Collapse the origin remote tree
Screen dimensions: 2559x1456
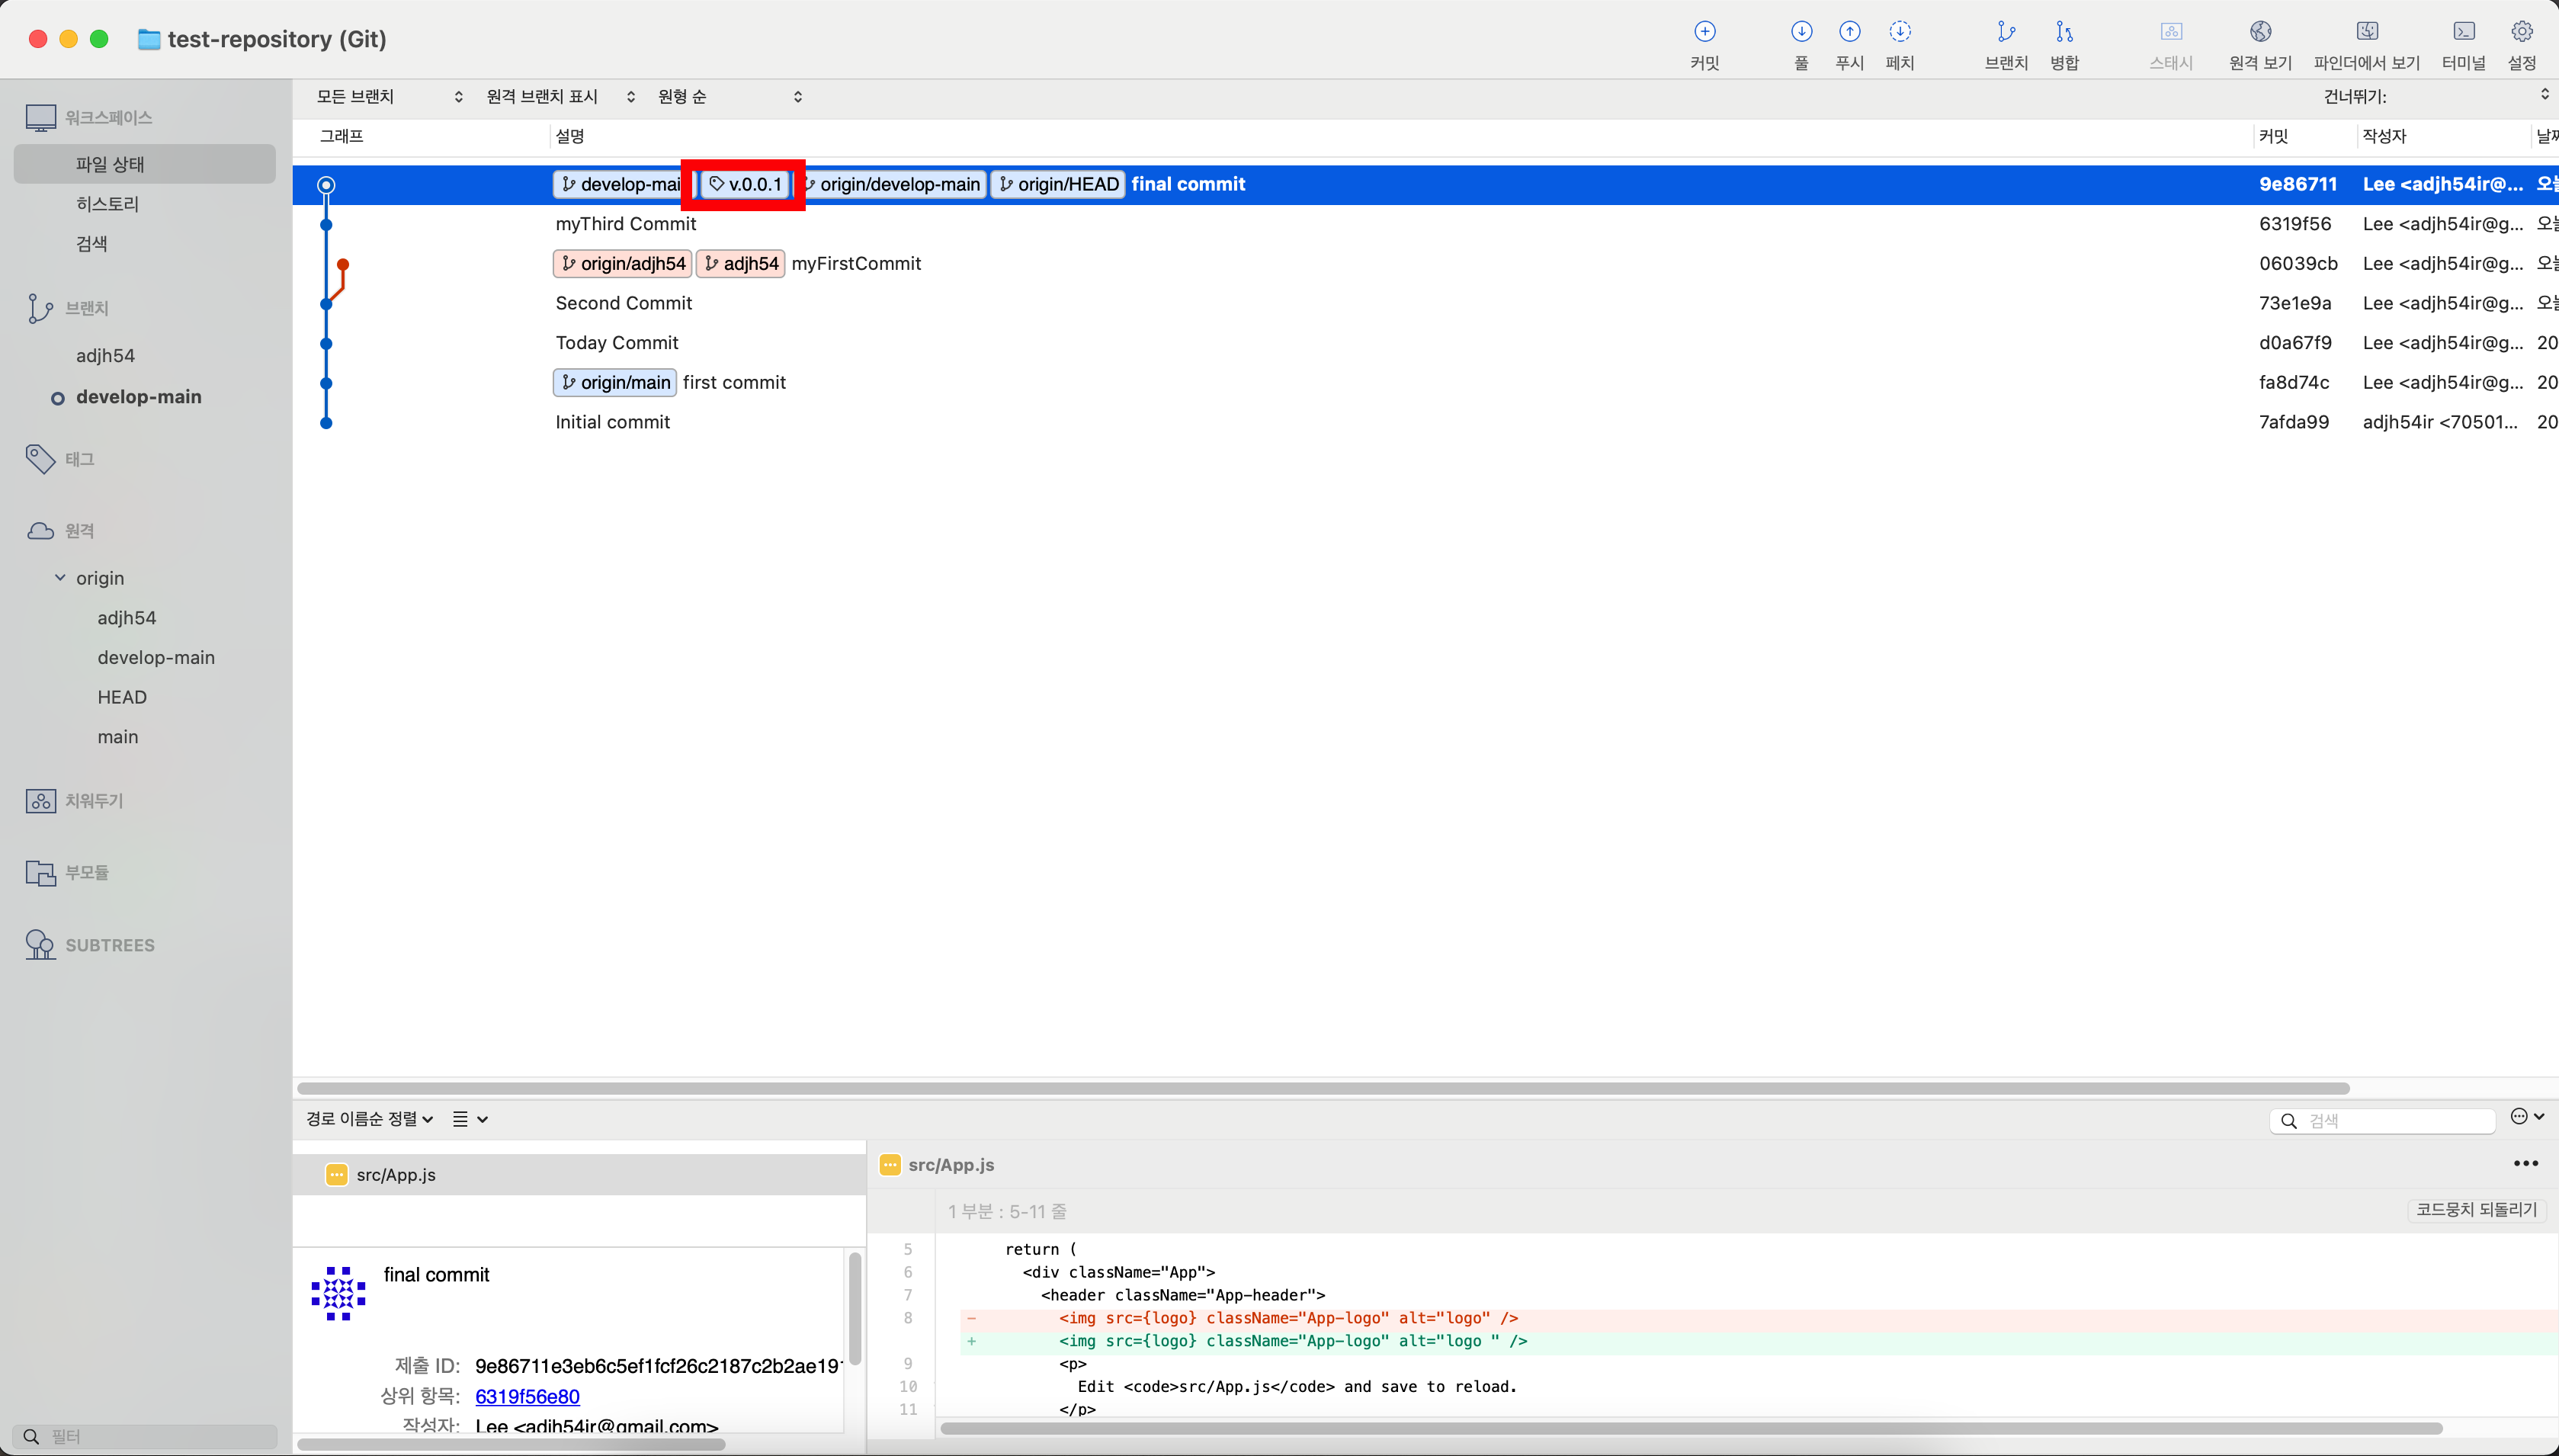(x=60, y=578)
